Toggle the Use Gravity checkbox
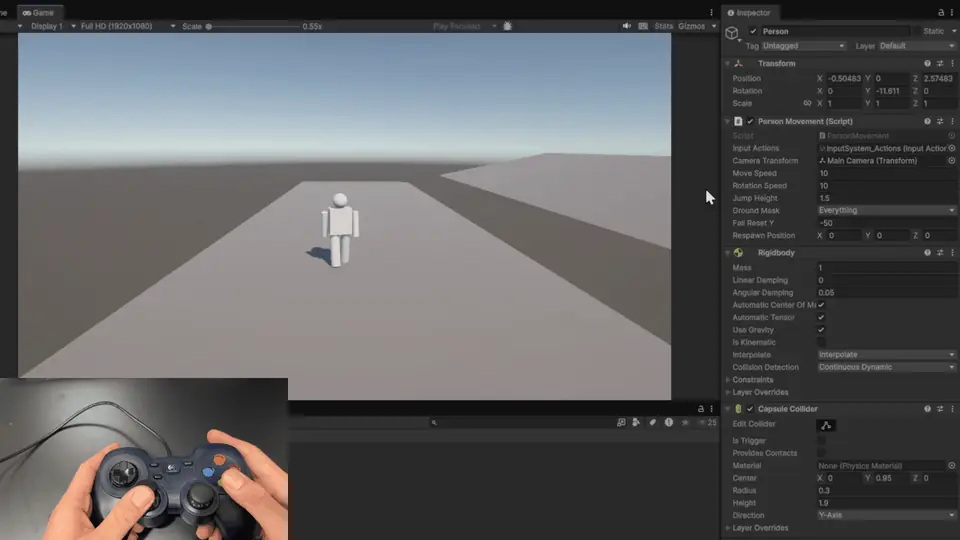The height and width of the screenshot is (540, 960). click(x=821, y=330)
